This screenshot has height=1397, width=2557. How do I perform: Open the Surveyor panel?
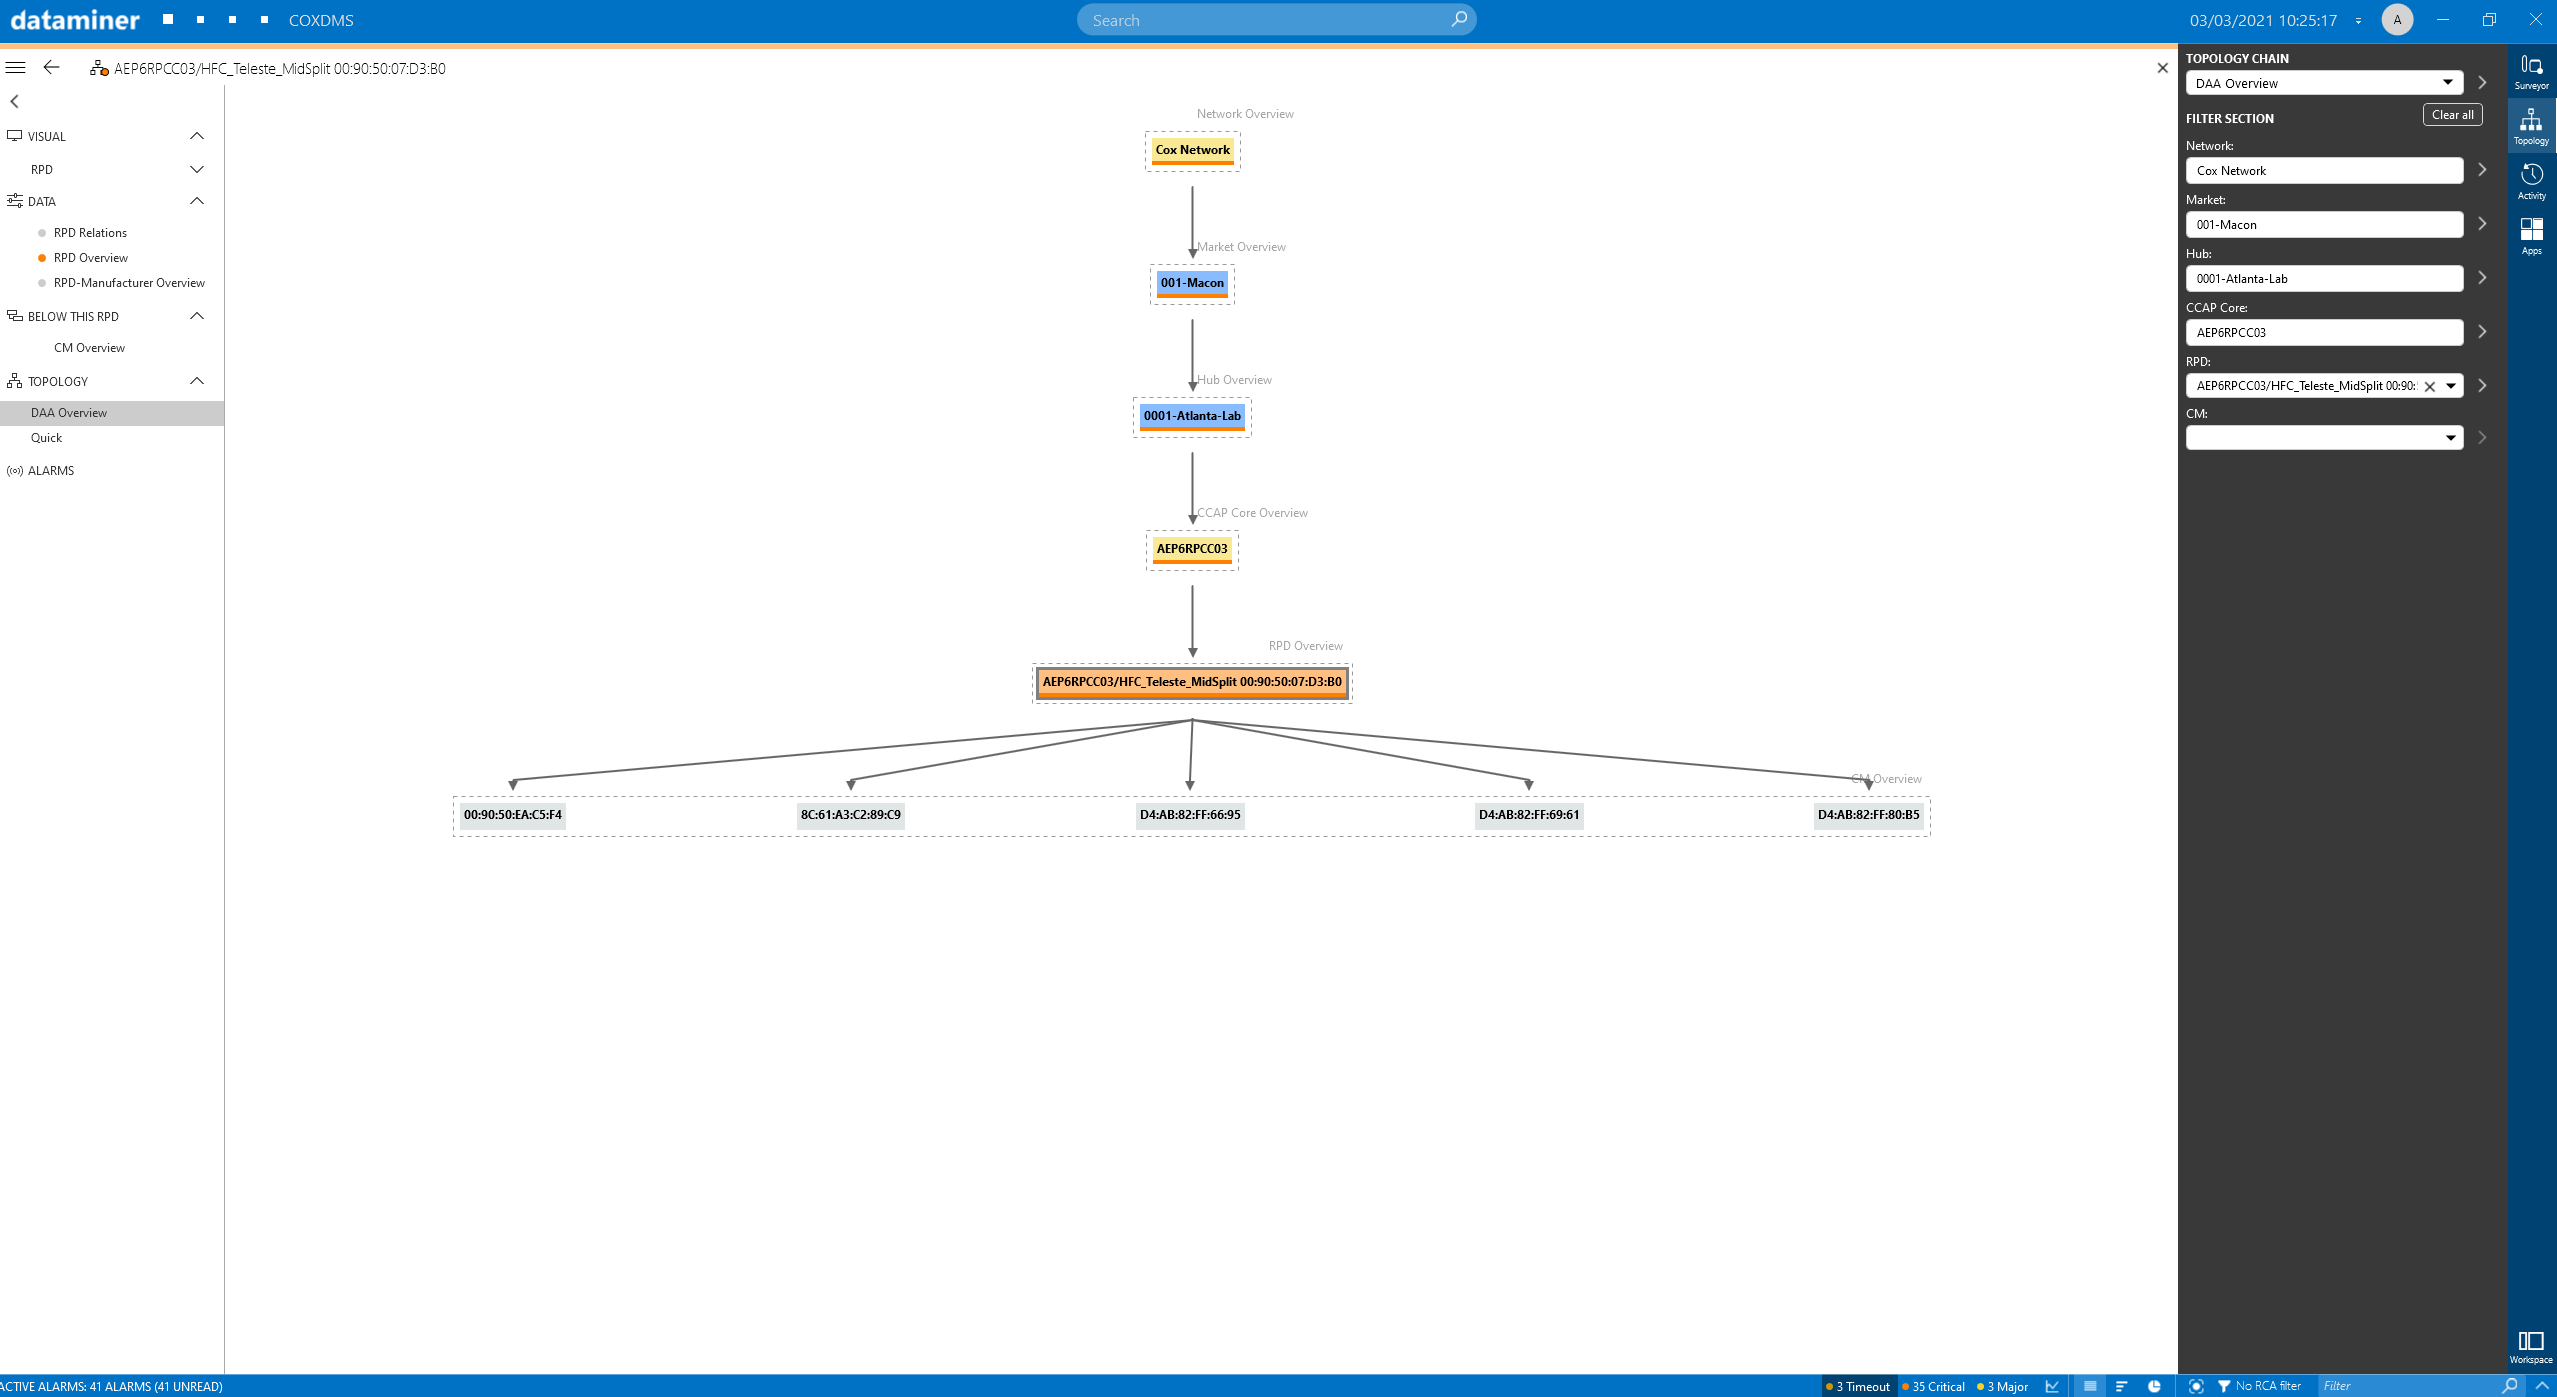[x=2531, y=72]
